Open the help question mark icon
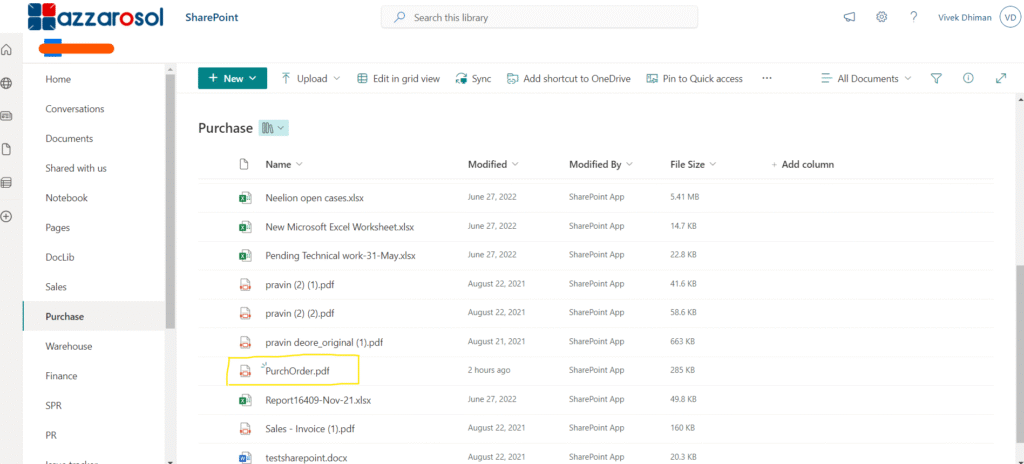Screen dimensions: 1024x464 [914, 17]
